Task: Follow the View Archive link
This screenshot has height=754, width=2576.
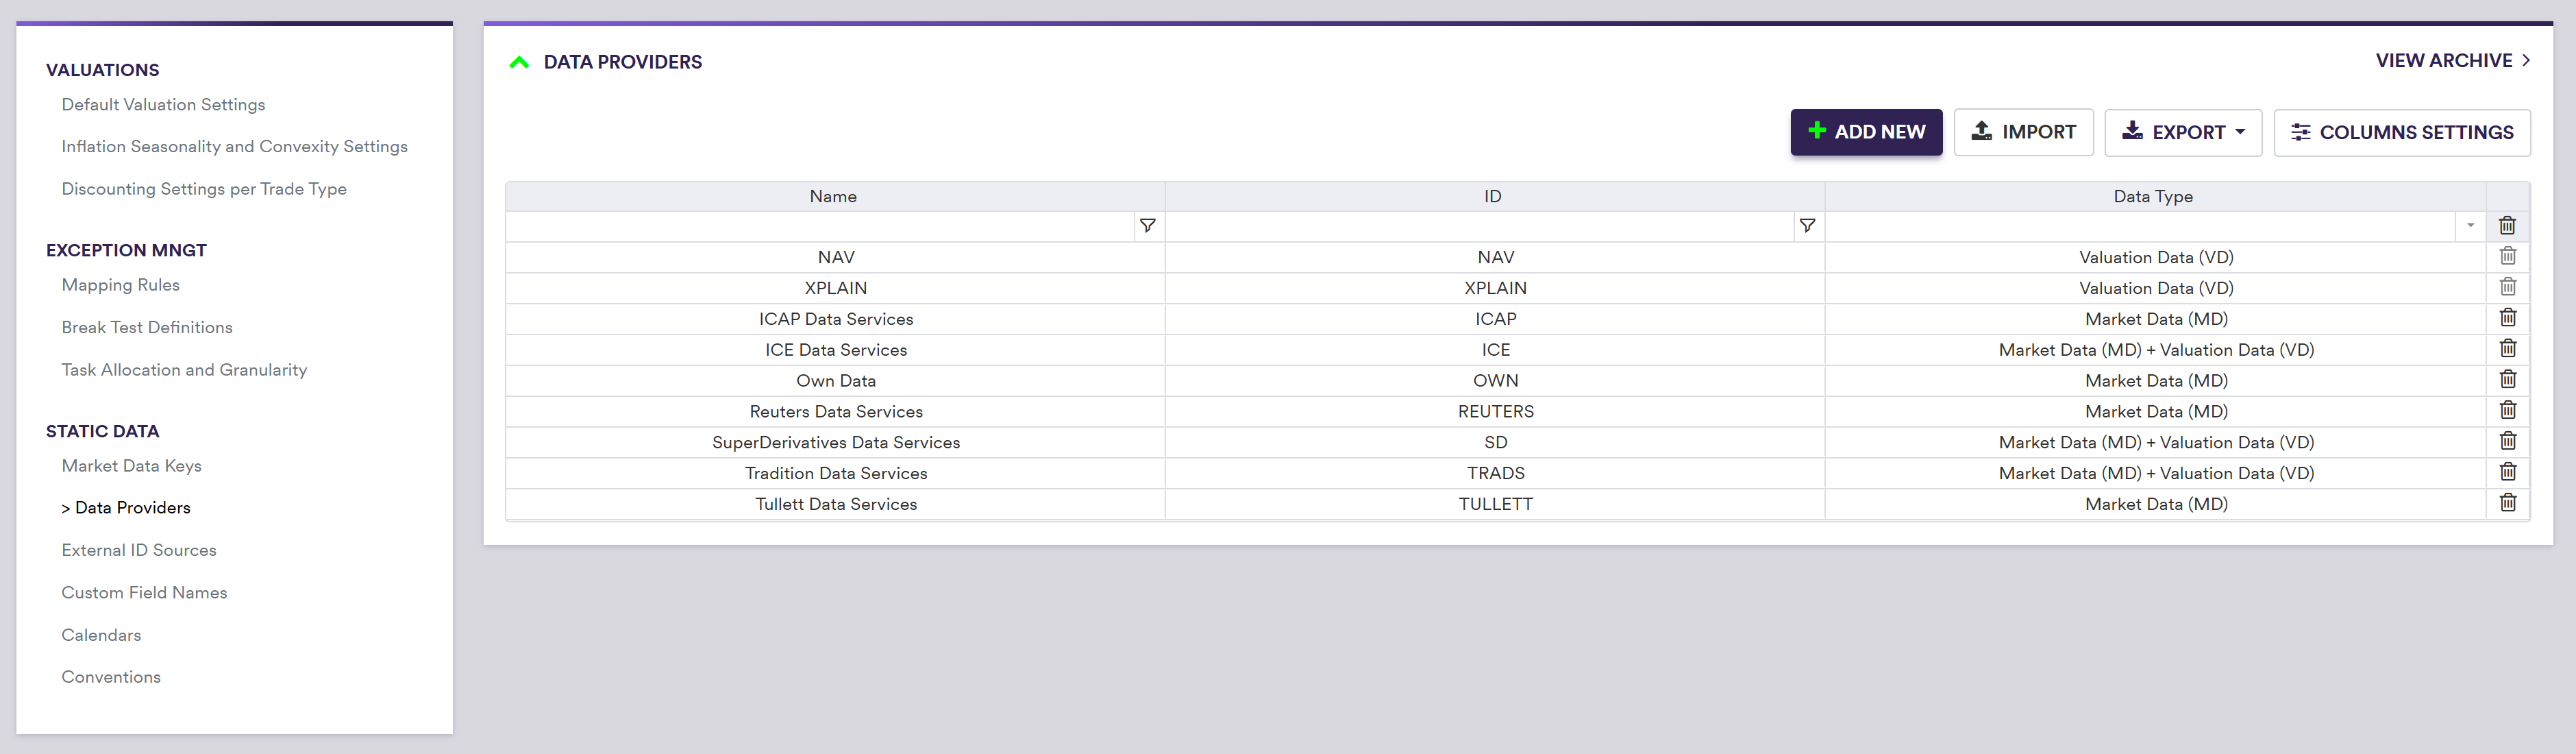Action: 2452,61
